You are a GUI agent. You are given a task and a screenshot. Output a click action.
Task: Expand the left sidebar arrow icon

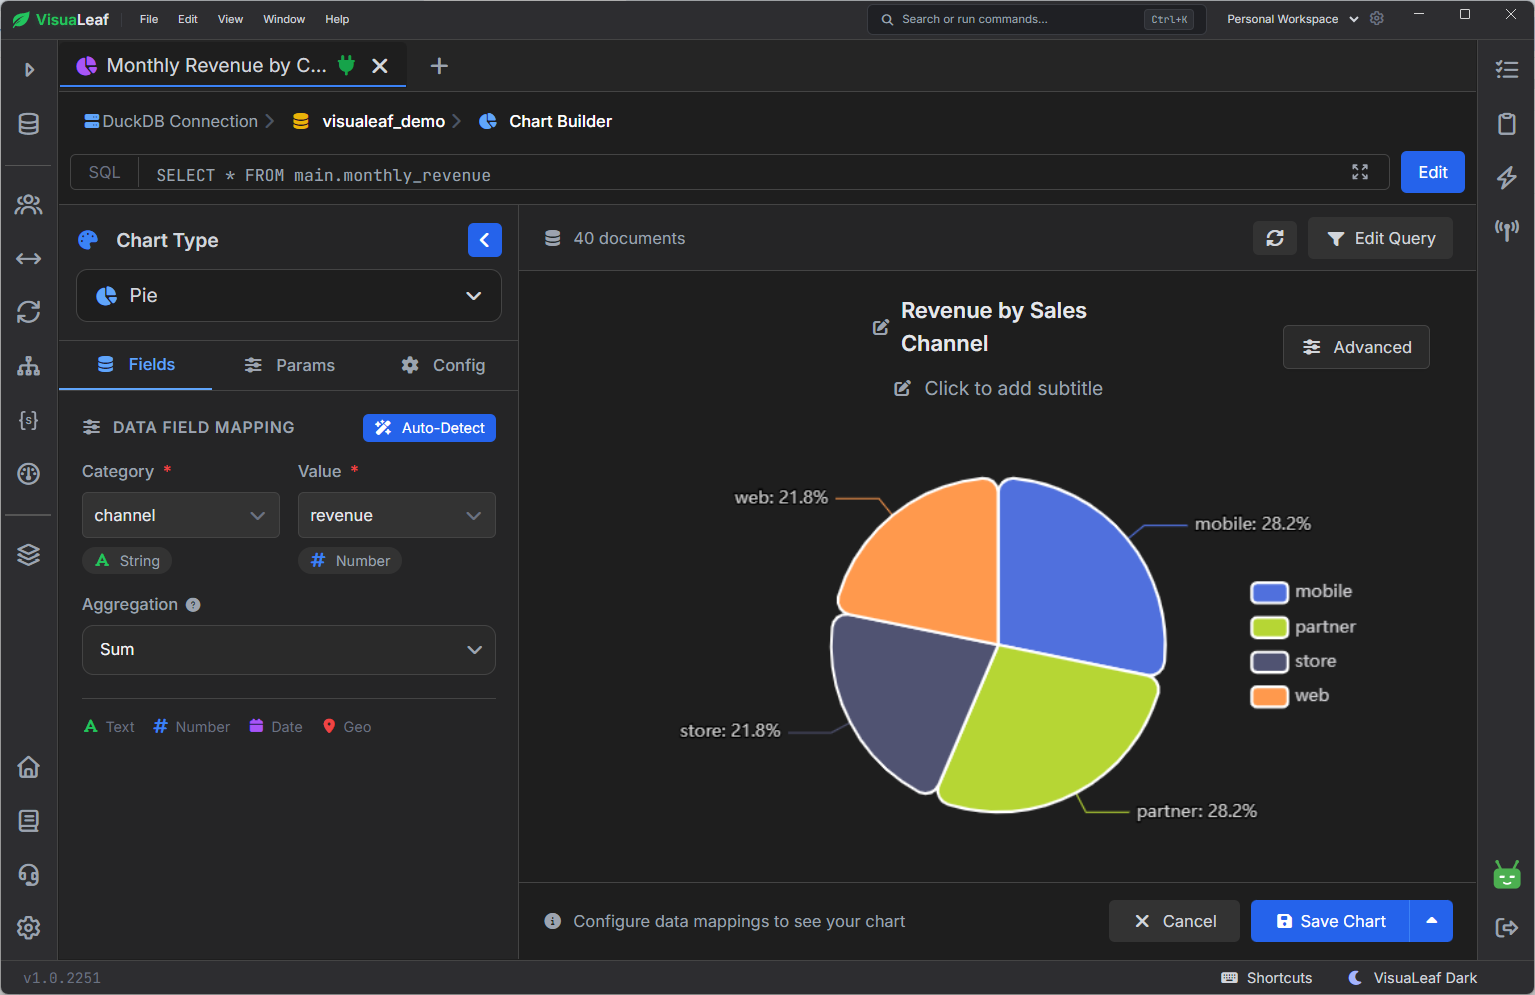click(29, 69)
